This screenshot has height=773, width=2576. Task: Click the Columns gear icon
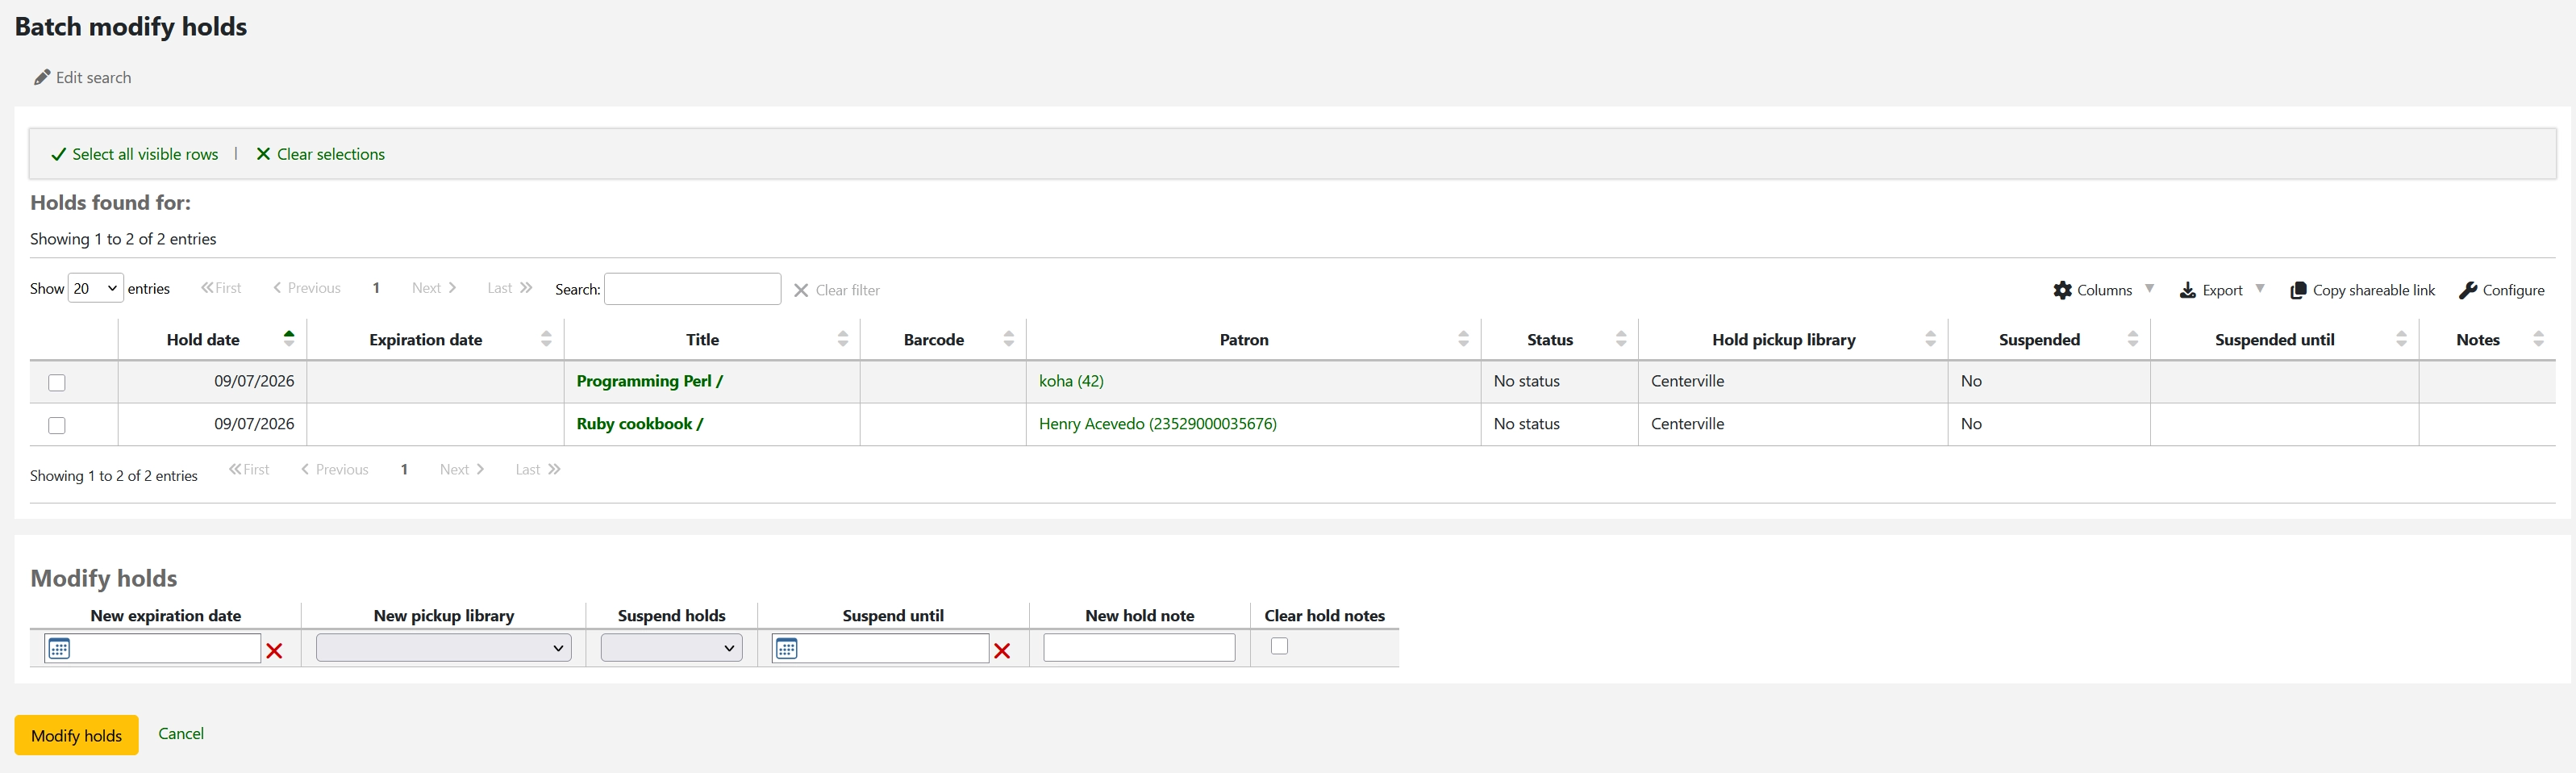[2062, 290]
